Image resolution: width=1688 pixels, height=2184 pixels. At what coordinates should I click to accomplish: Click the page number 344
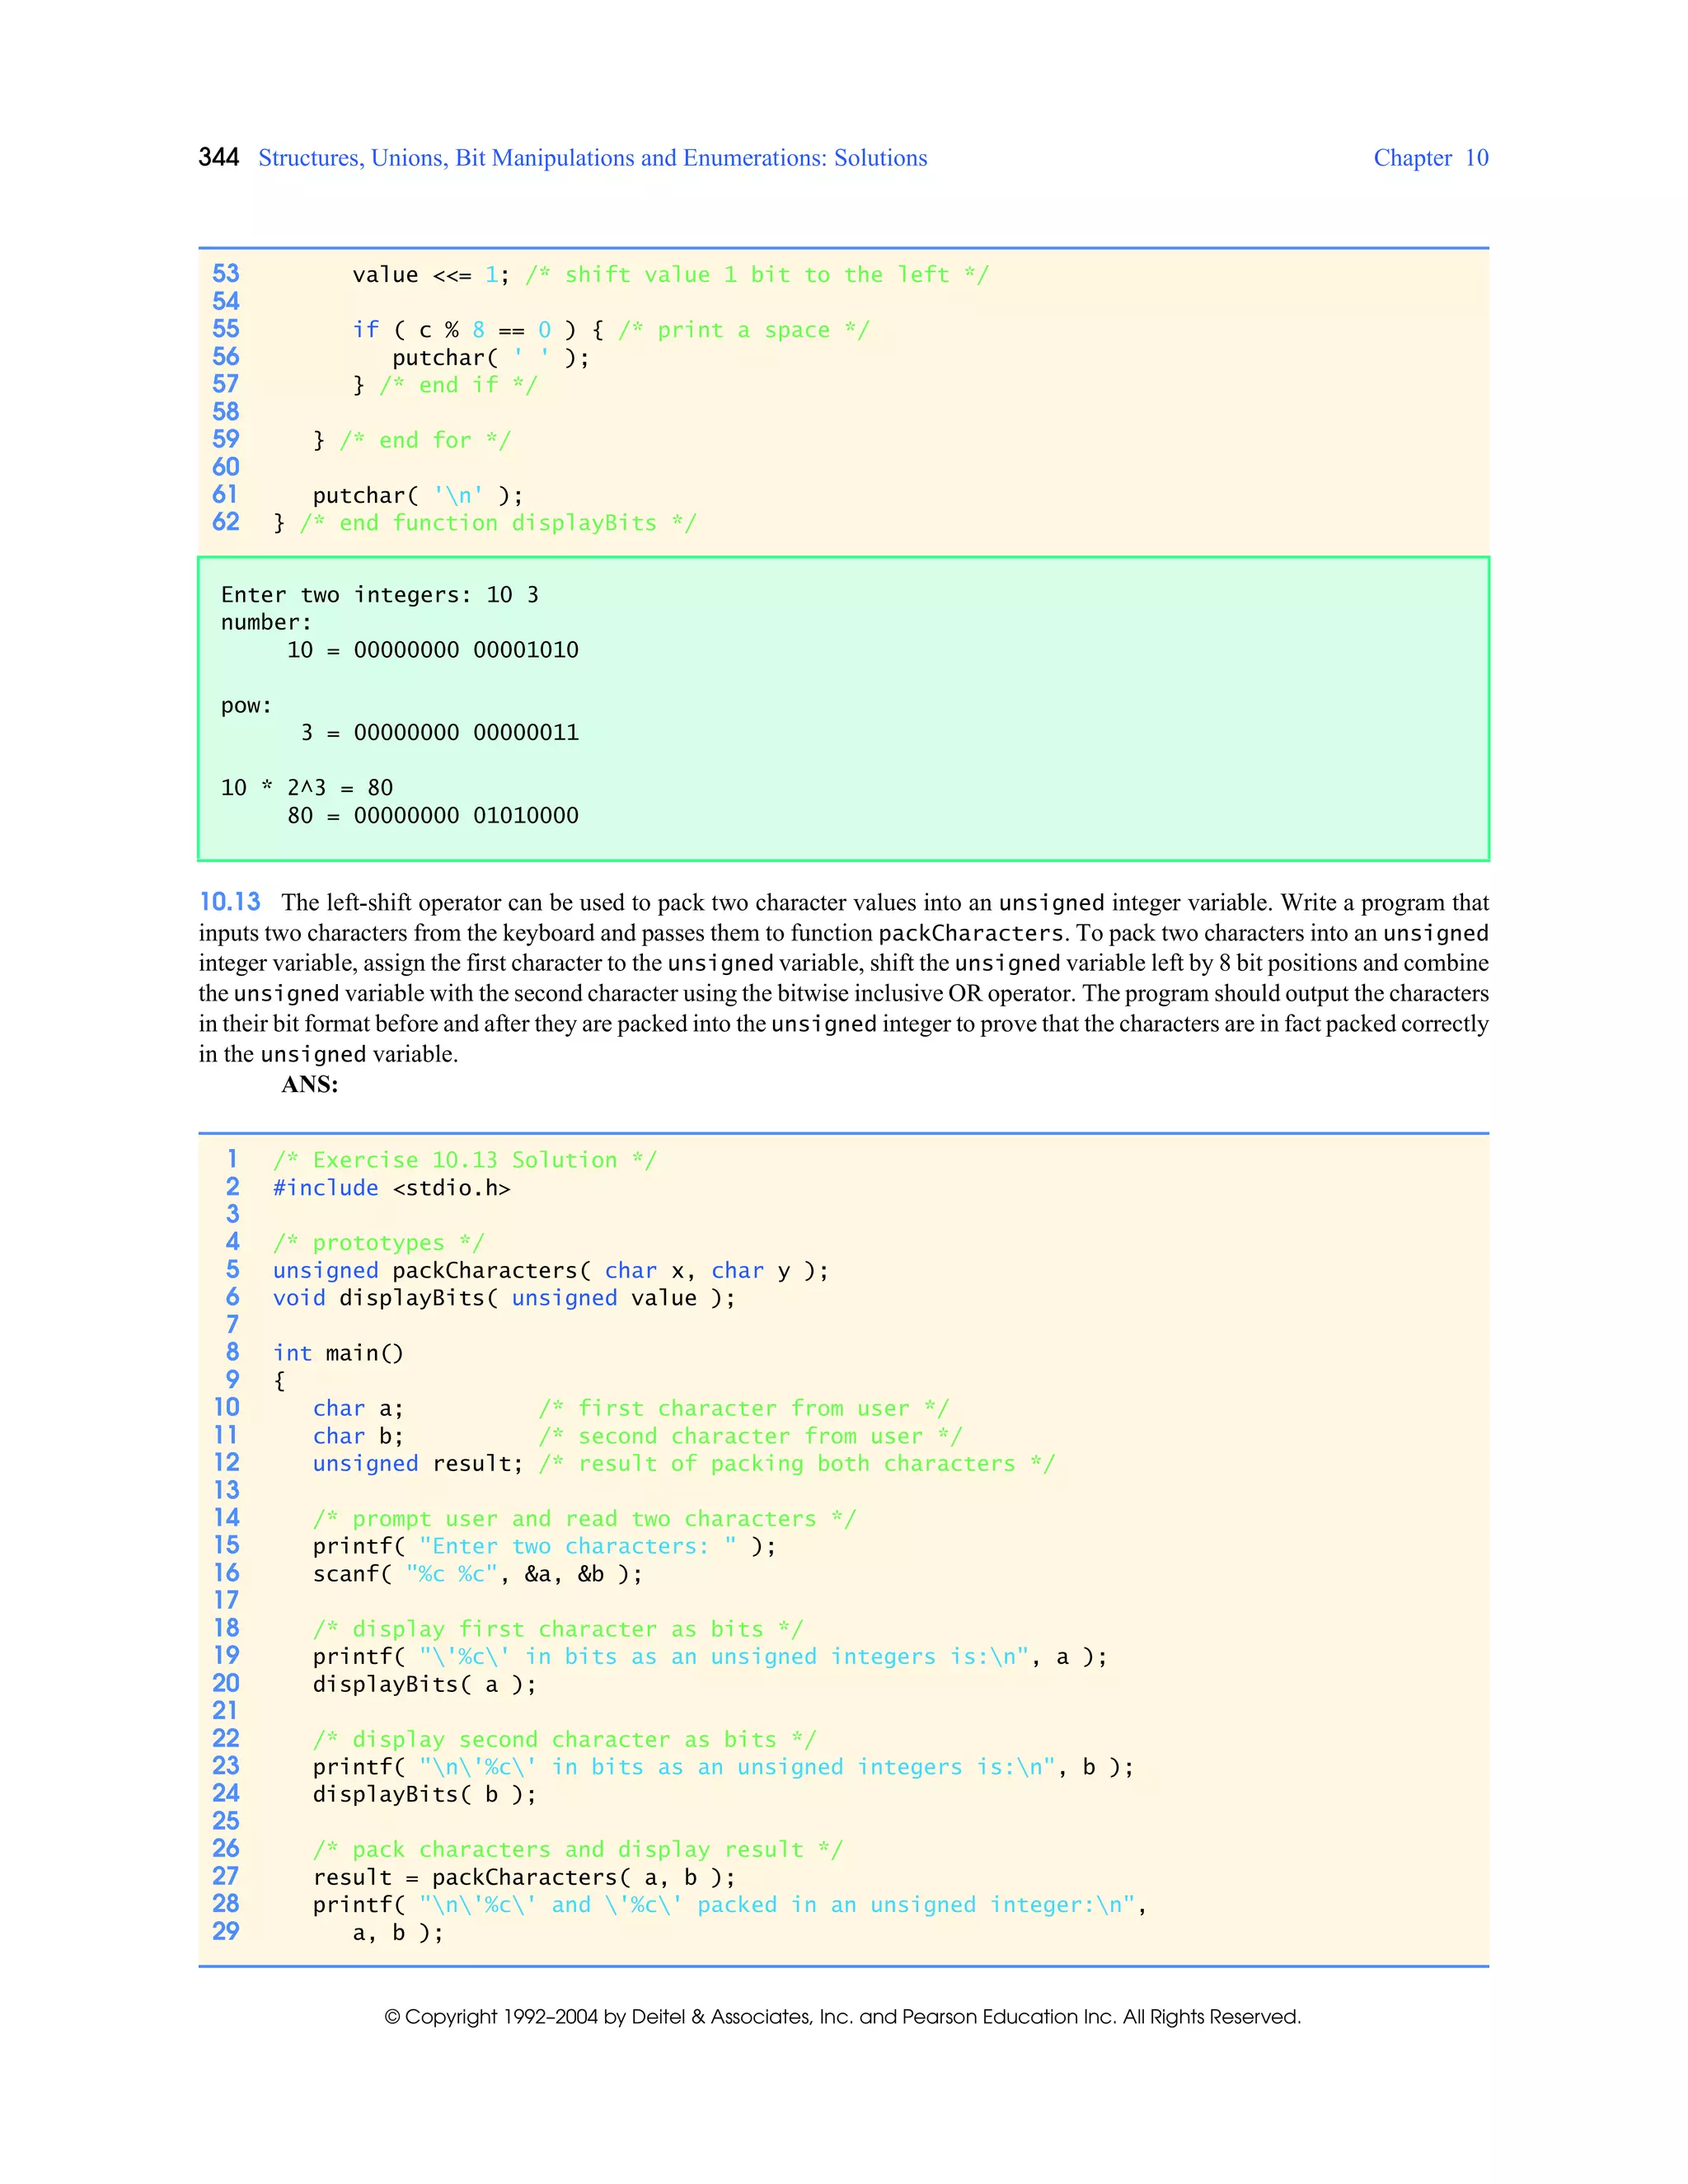[218, 158]
